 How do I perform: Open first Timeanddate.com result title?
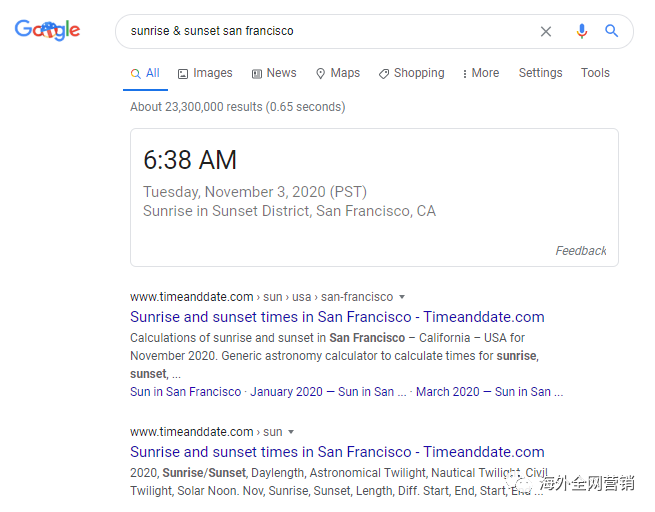[x=337, y=317]
